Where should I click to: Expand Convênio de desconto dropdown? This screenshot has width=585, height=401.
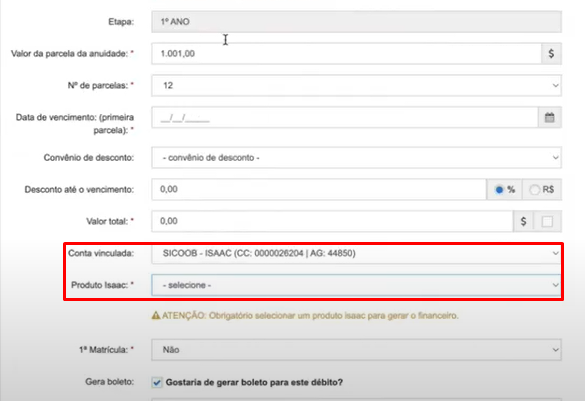356,158
